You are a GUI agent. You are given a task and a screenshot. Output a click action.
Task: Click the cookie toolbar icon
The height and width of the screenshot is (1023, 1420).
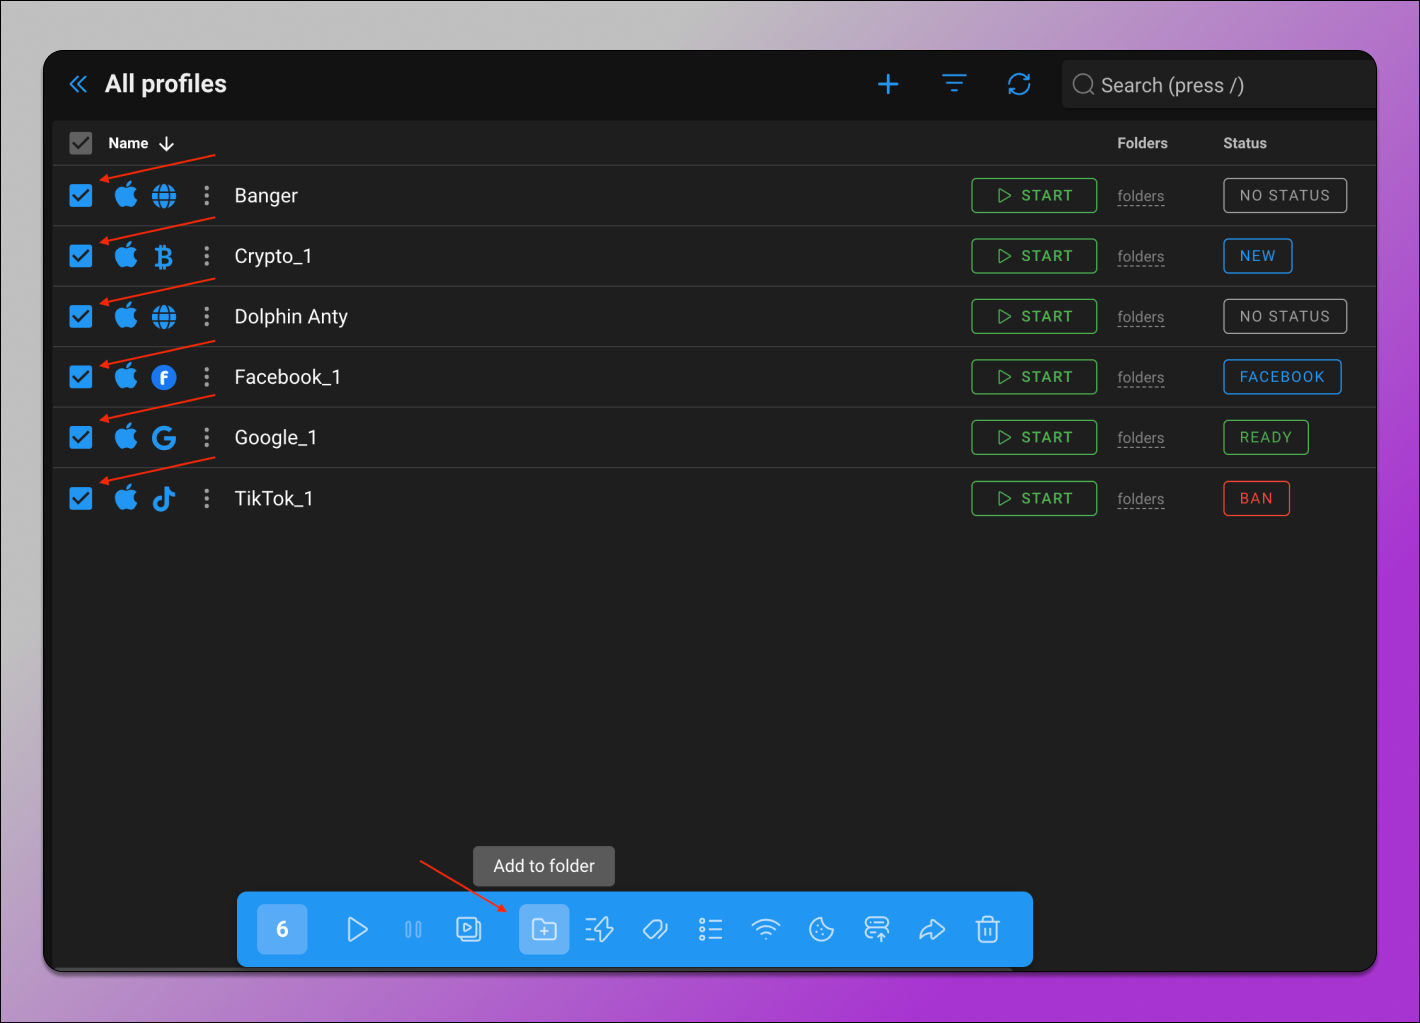pos(821,929)
